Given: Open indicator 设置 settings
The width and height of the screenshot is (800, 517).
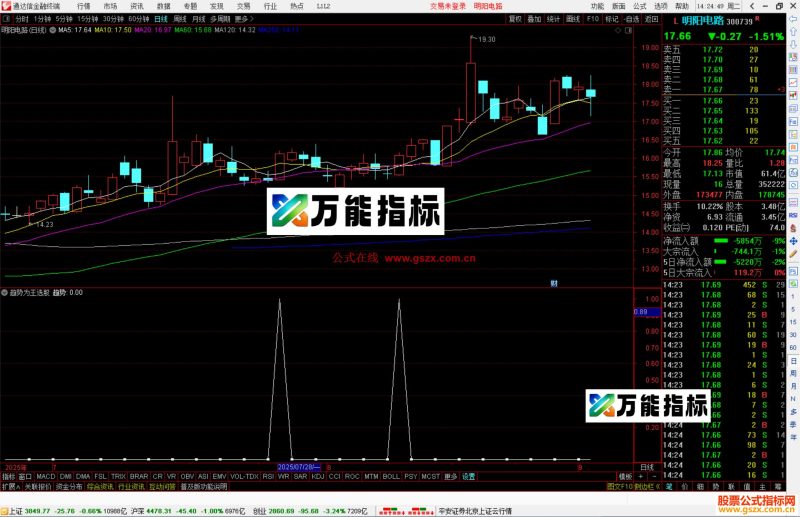Looking at the screenshot, I should click(468, 476).
